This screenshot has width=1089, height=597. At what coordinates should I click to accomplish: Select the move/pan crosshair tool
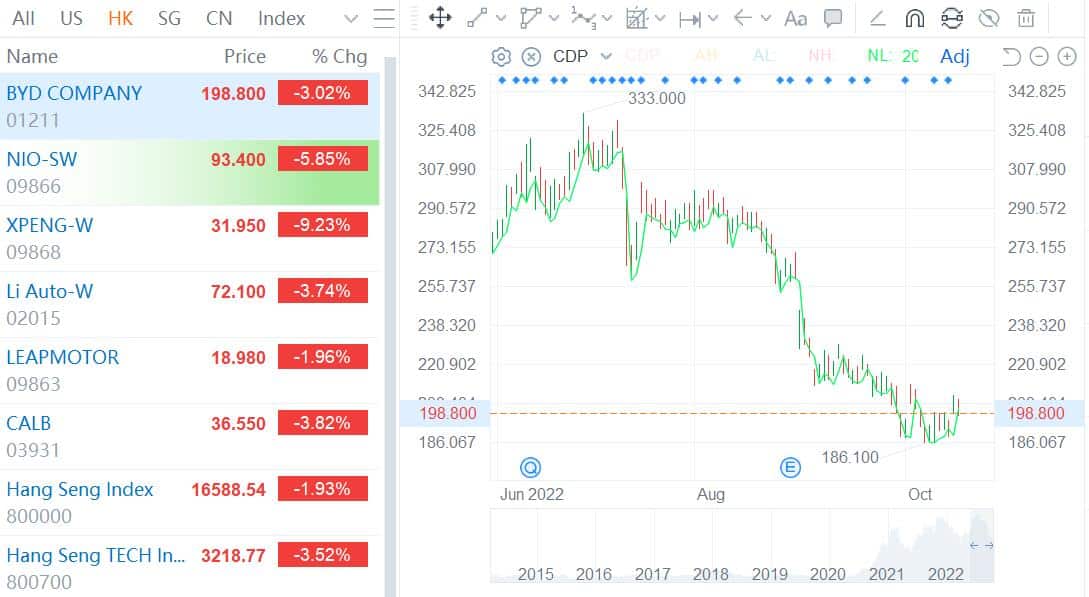(x=439, y=18)
